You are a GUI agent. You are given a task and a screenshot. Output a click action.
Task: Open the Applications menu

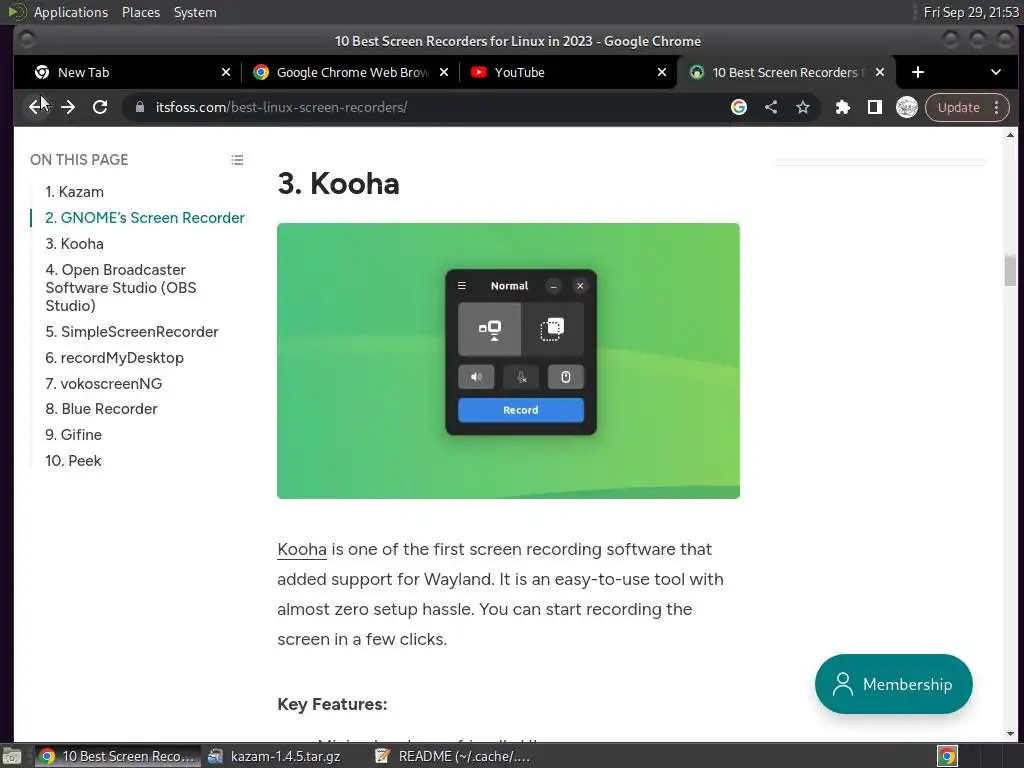click(x=71, y=12)
